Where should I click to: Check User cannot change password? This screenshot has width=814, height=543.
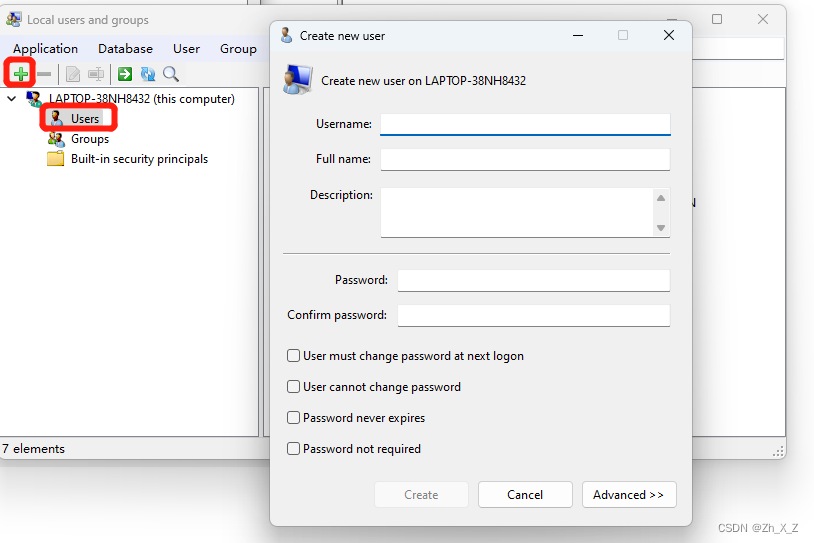coord(294,387)
